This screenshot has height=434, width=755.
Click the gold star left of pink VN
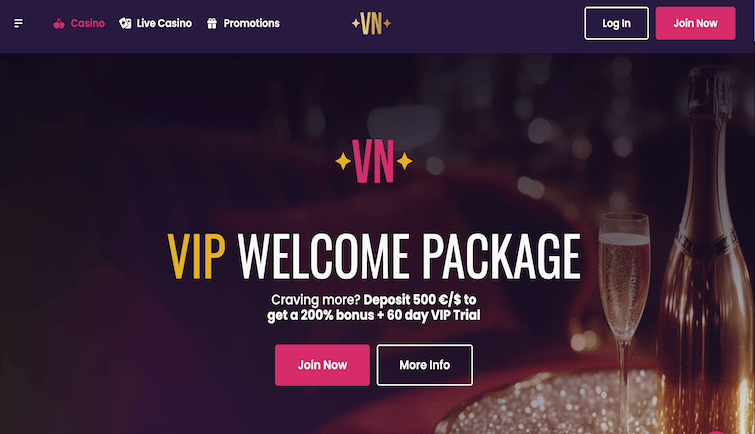[x=343, y=161]
